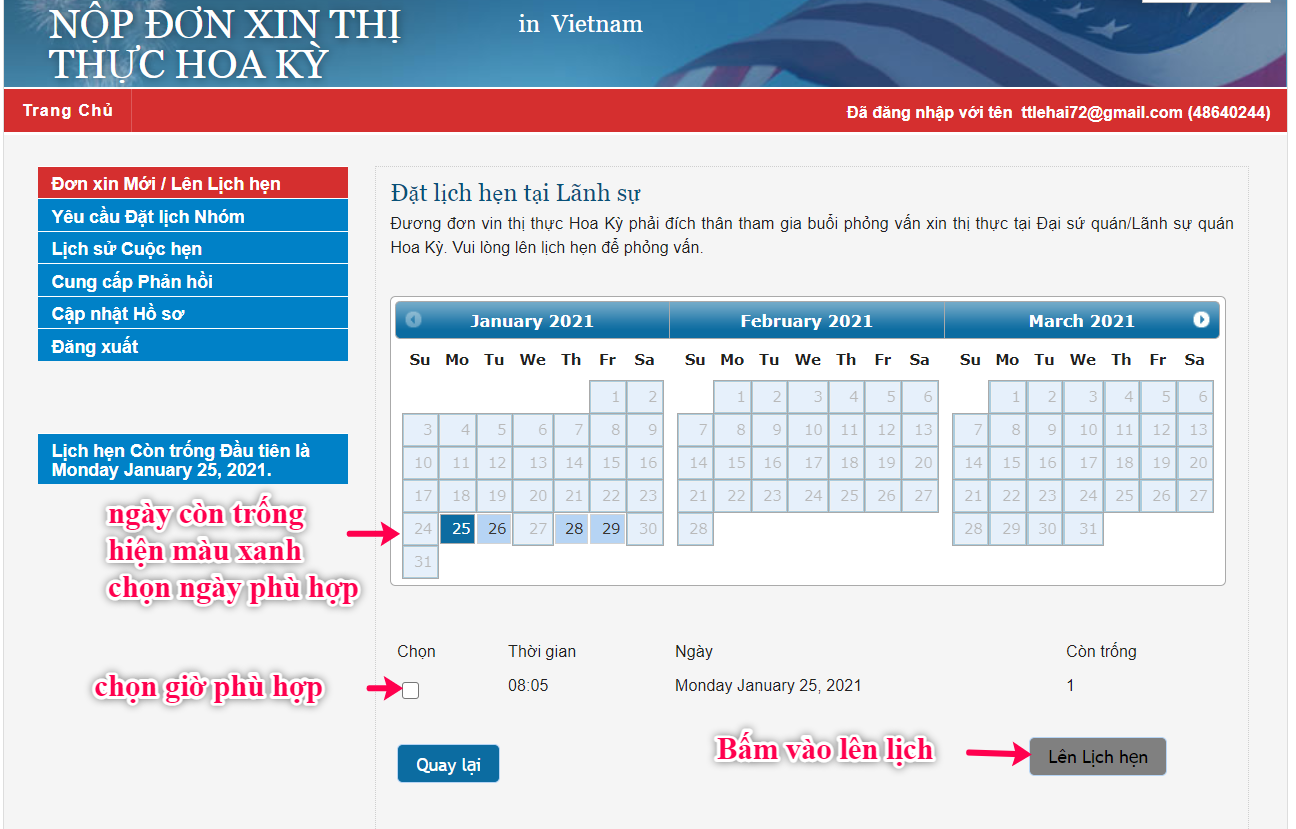The height and width of the screenshot is (829, 1296).
Task: Click the Ngày column header
Action: click(x=694, y=651)
